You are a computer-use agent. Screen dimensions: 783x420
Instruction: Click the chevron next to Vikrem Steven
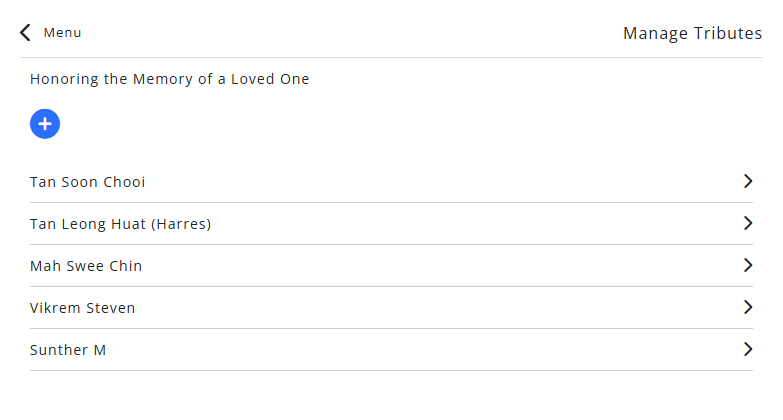tap(747, 307)
